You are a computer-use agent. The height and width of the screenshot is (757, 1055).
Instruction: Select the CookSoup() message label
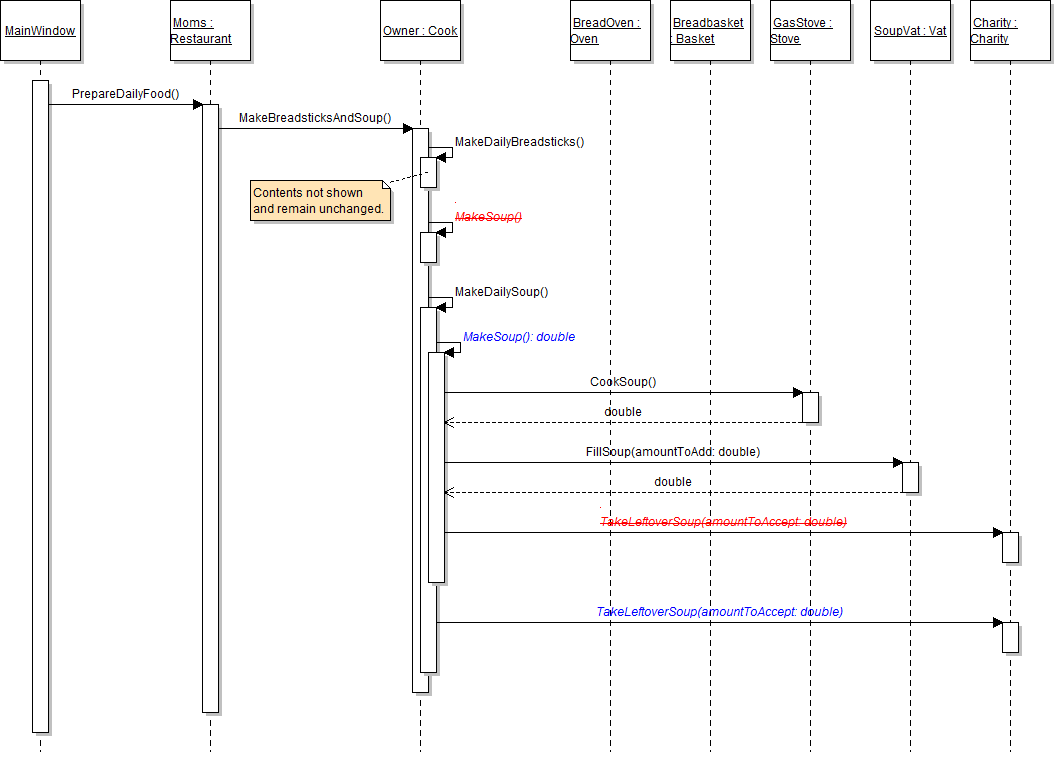(x=623, y=382)
